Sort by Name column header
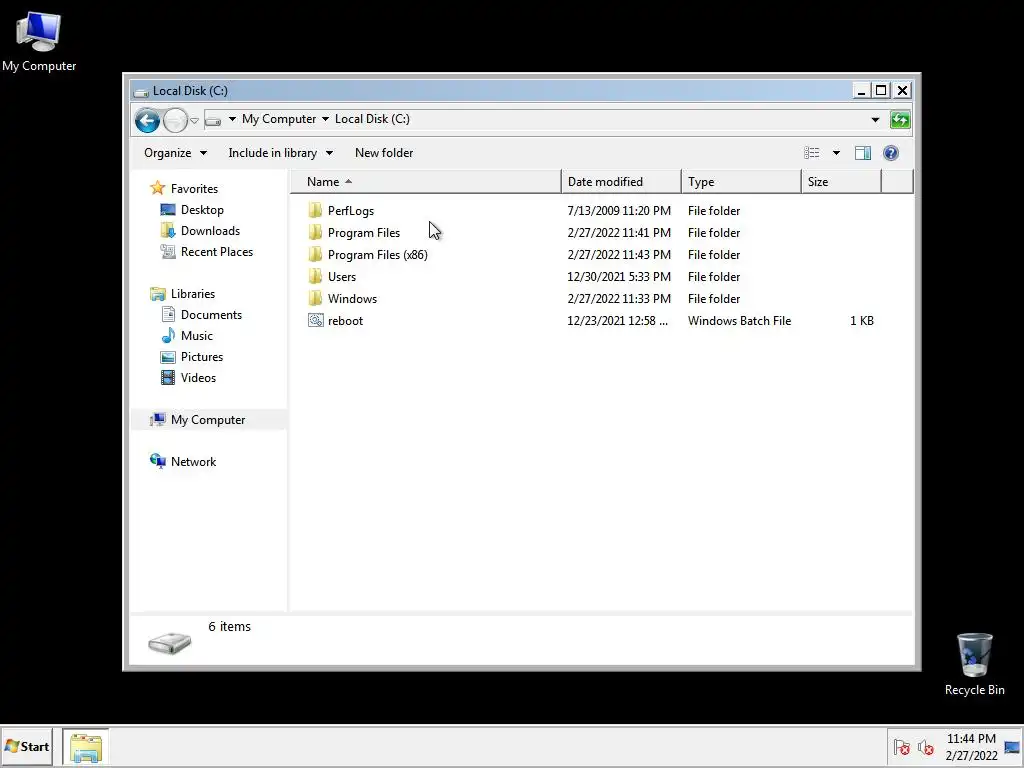This screenshot has height=768, width=1024. [425, 182]
